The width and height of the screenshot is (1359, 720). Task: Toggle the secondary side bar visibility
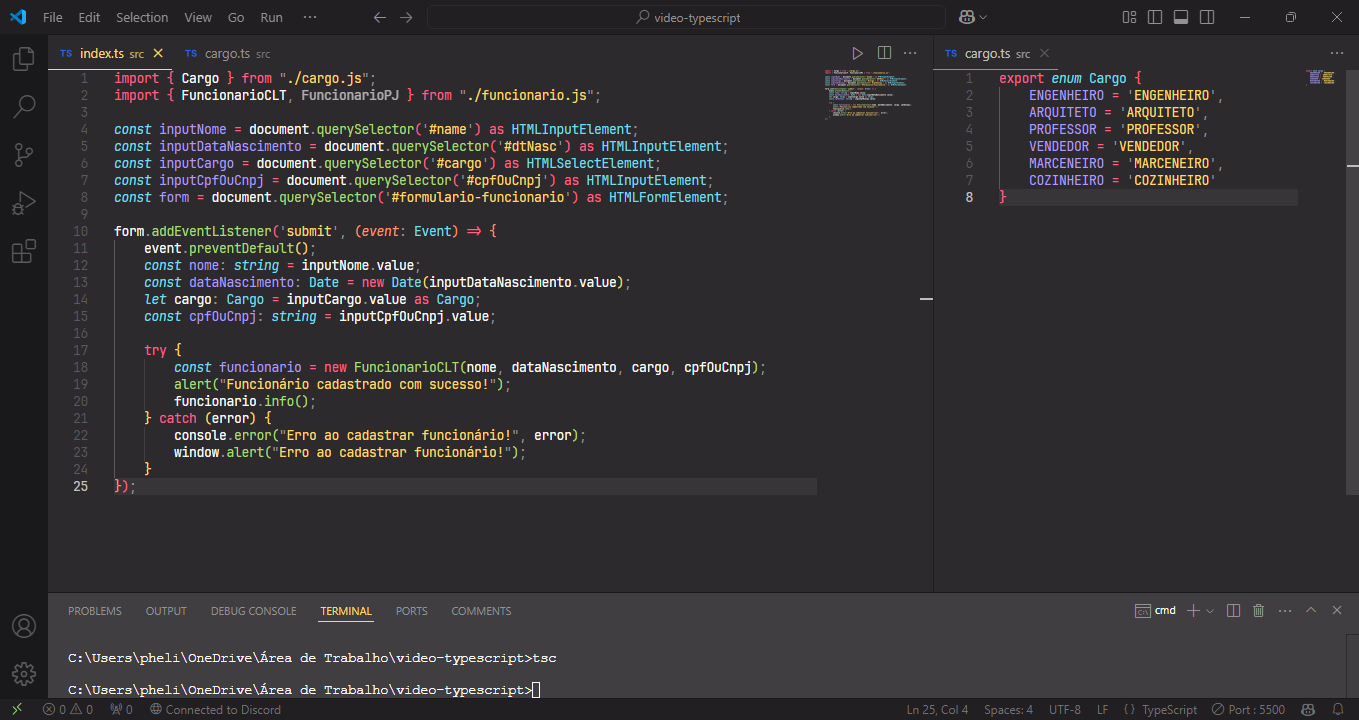[x=1207, y=17]
